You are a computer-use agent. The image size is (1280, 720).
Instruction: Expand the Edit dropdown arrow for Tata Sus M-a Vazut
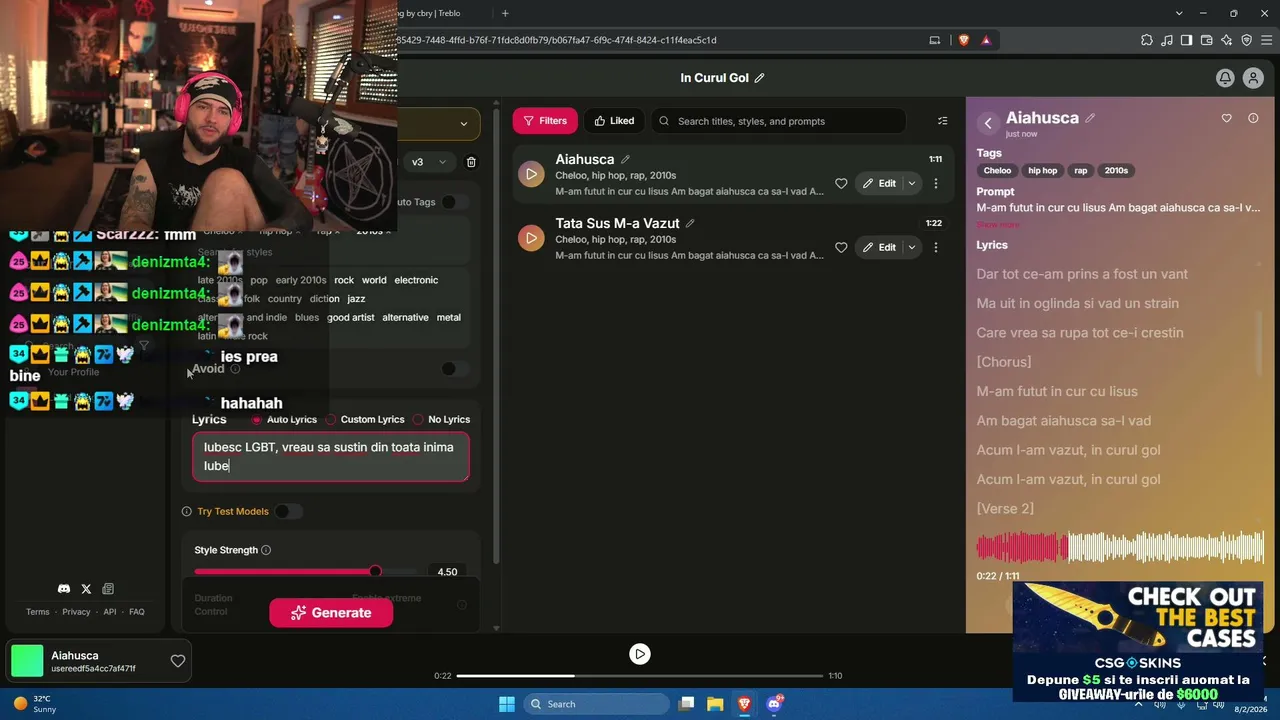click(x=911, y=248)
